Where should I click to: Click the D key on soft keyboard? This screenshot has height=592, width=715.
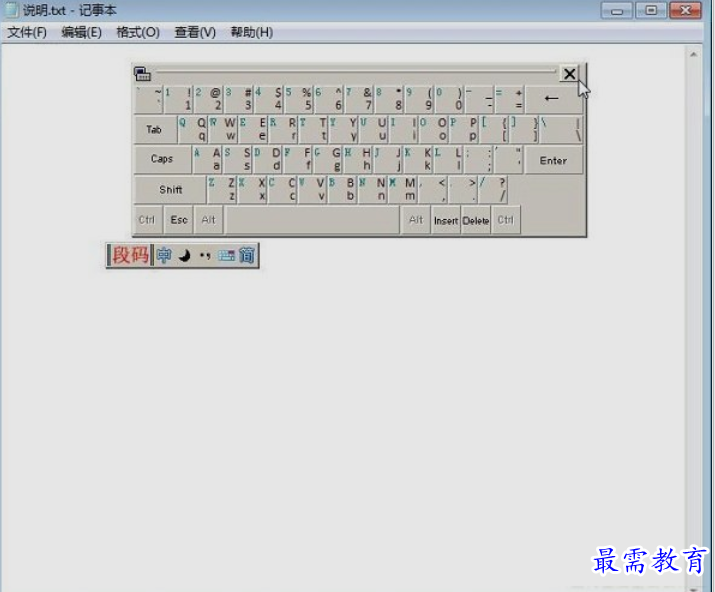point(268,159)
